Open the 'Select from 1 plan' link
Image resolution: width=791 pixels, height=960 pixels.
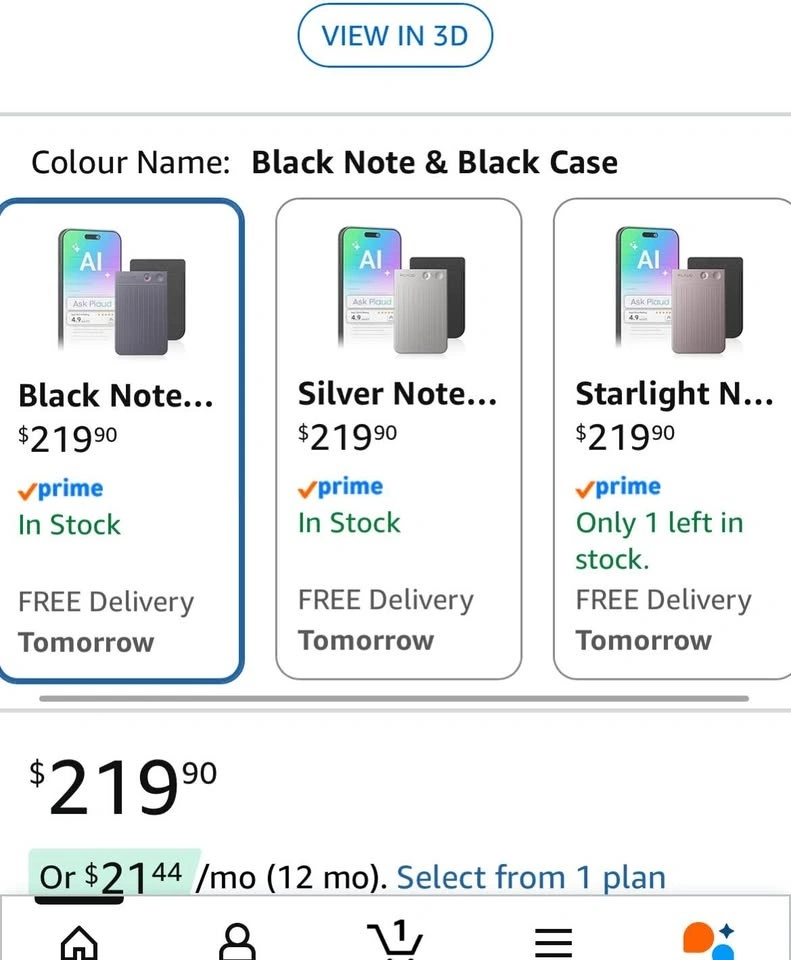pos(531,878)
